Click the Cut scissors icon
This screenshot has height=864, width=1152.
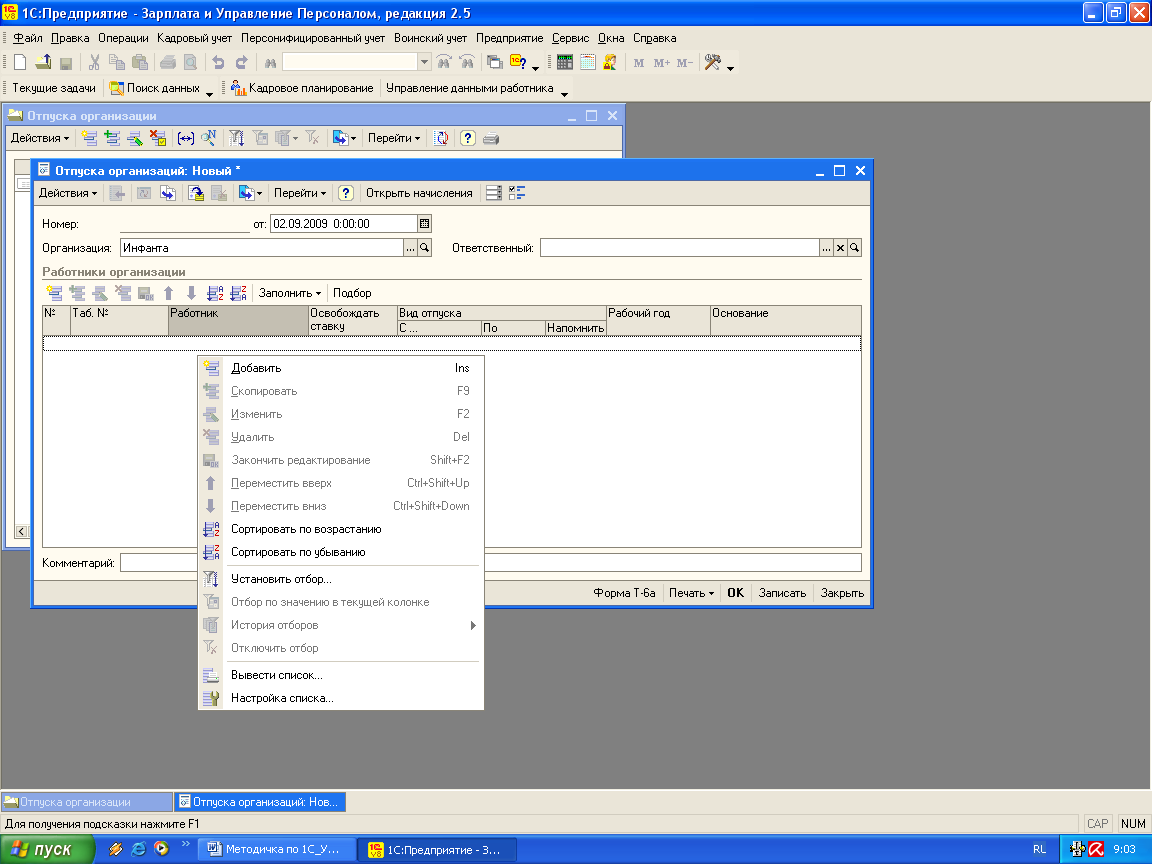94,62
